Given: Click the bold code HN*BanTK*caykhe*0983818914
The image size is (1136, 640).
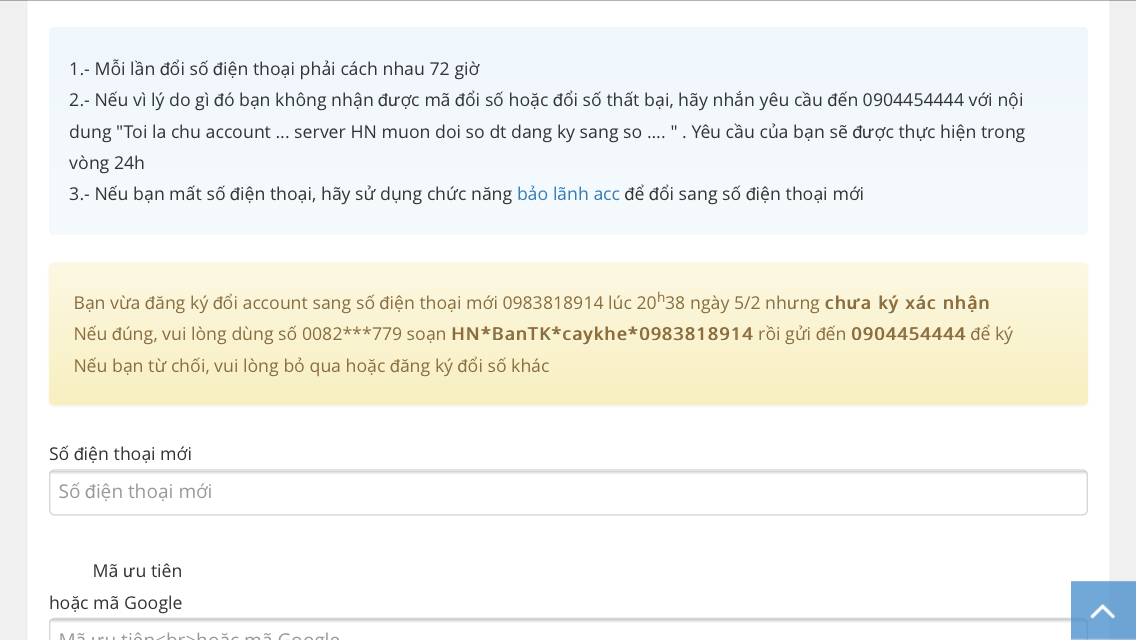Looking at the screenshot, I should pos(601,334).
